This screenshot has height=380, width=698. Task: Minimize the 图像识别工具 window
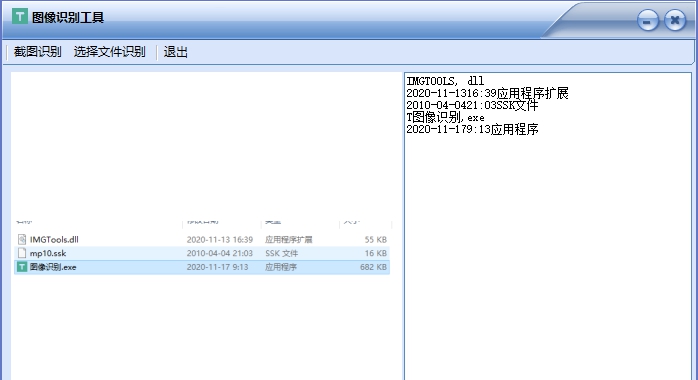(648, 20)
